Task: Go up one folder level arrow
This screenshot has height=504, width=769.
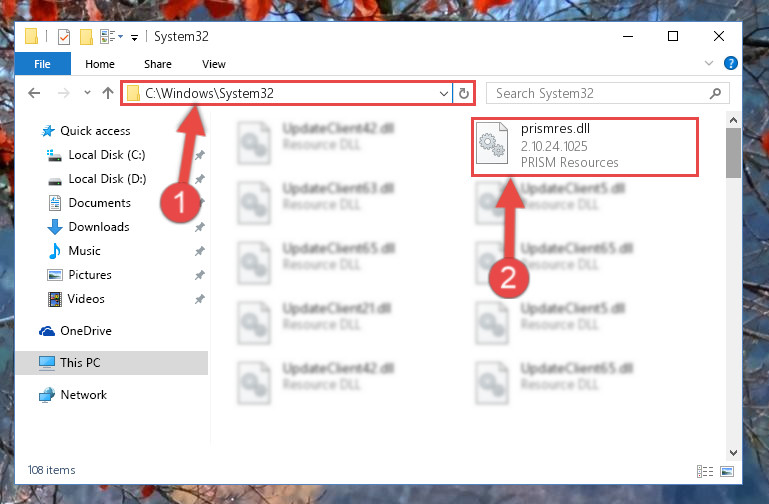Action: click(x=108, y=93)
